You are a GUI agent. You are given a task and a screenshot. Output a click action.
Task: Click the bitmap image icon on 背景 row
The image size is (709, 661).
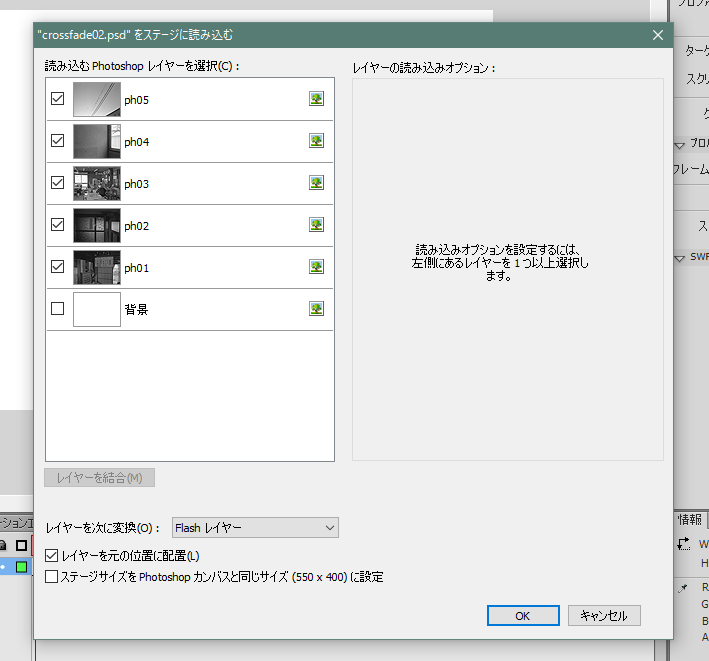pyautogui.click(x=317, y=309)
